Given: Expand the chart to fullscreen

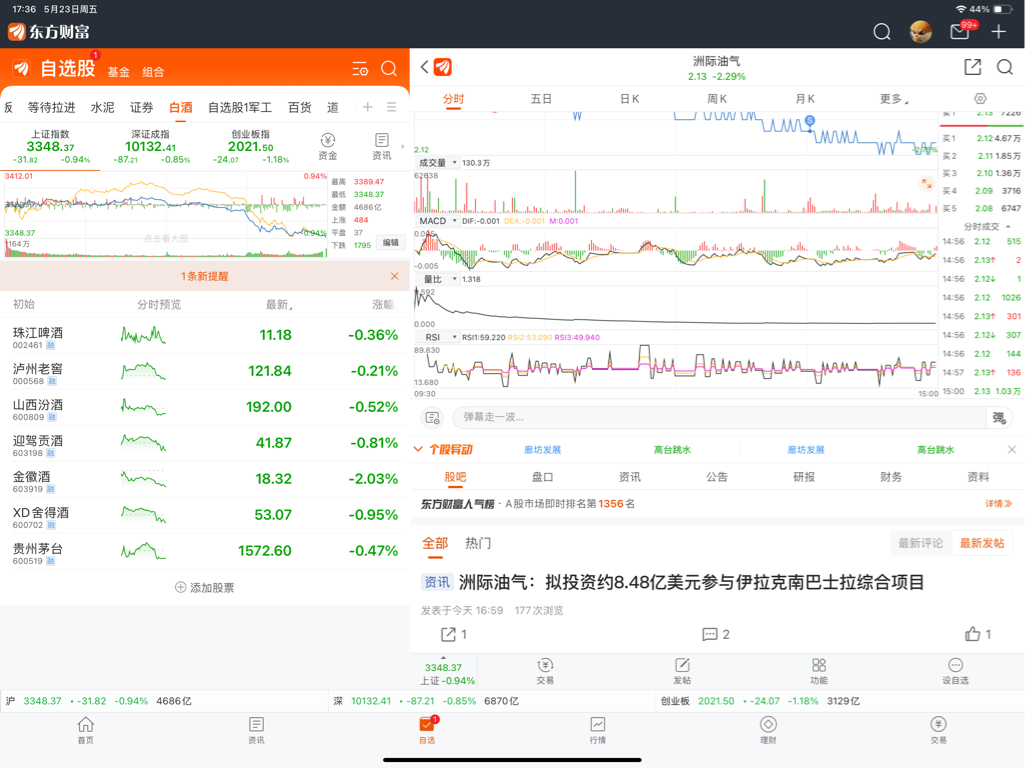Looking at the screenshot, I should pos(926,184).
